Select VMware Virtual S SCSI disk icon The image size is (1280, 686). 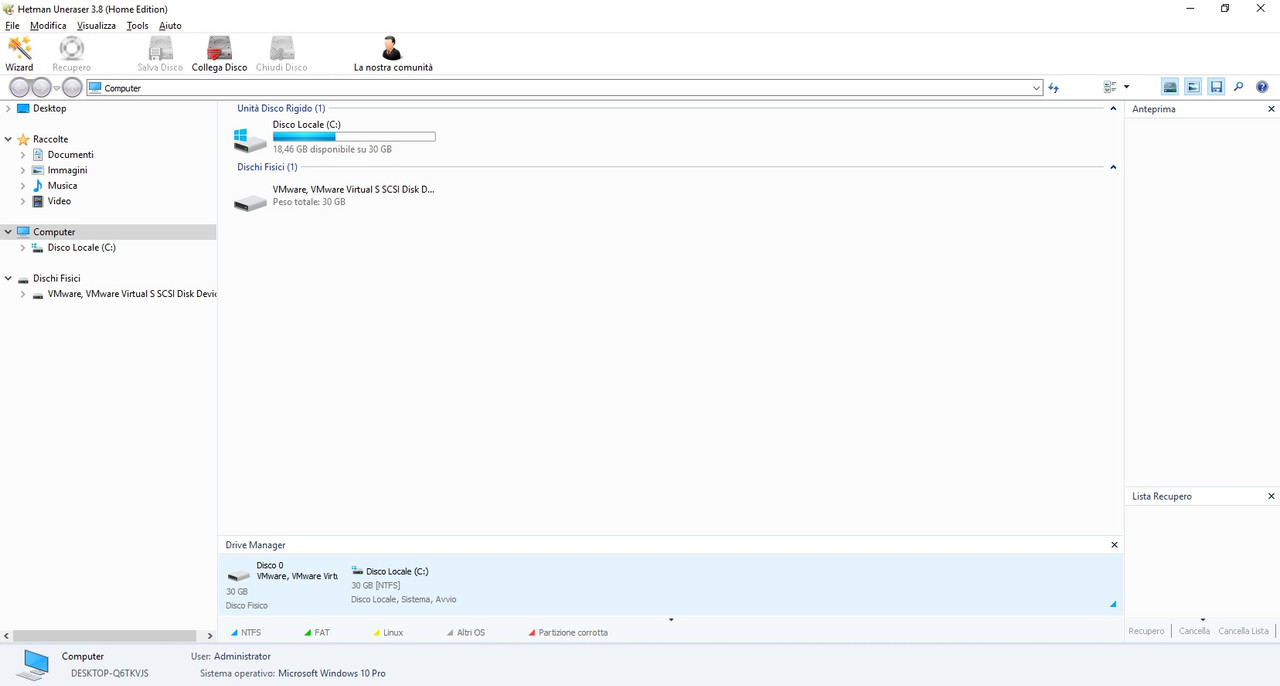(250, 202)
